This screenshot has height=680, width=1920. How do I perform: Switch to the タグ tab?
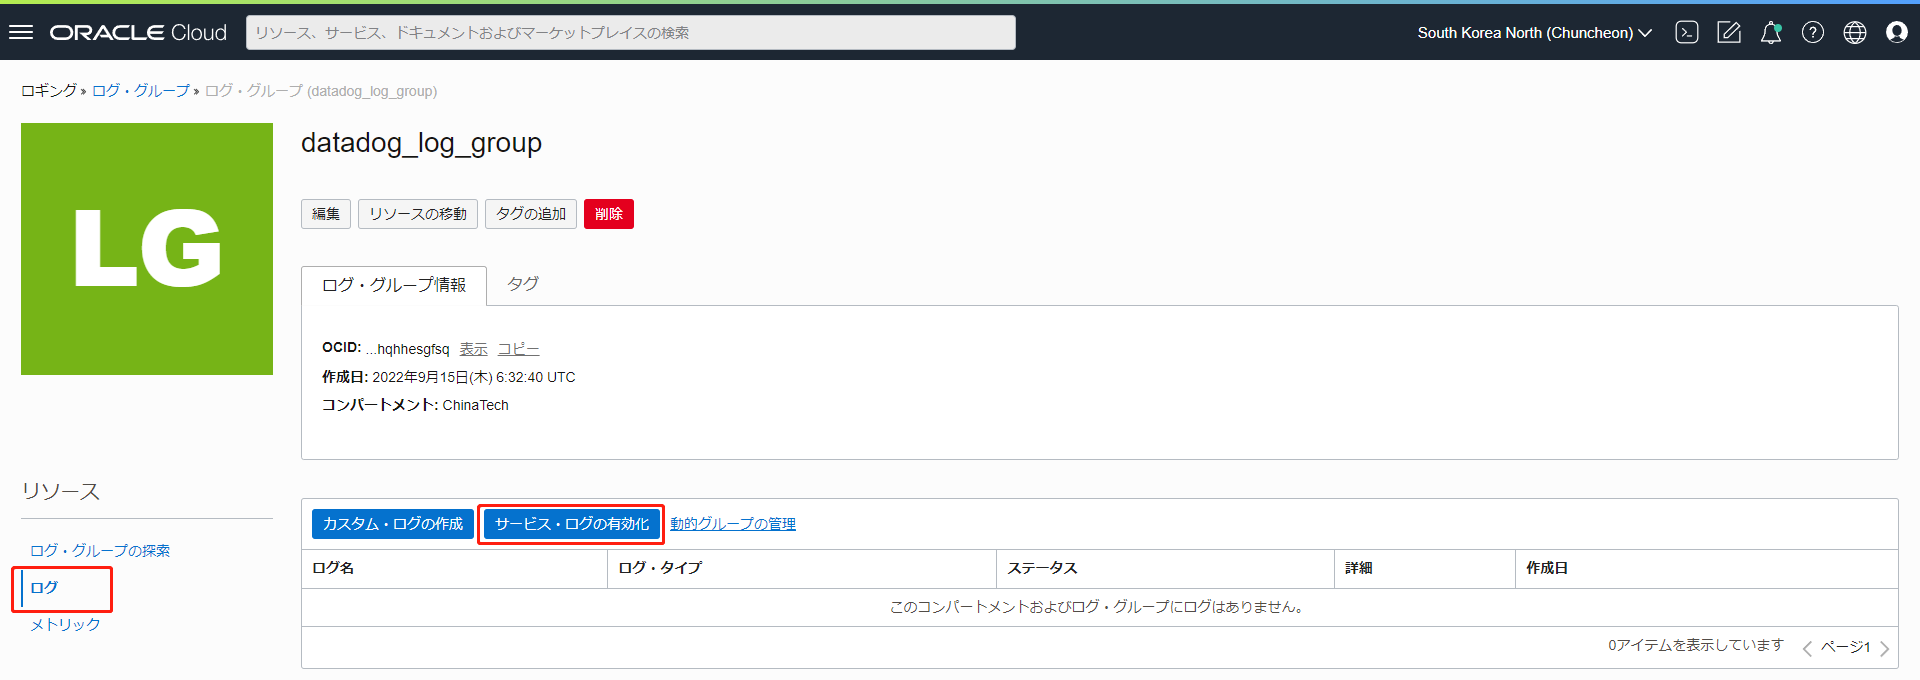click(x=522, y=284)
